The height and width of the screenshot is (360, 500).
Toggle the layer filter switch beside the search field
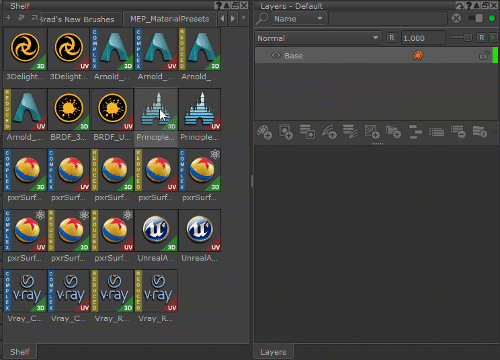tap(476, 18)
